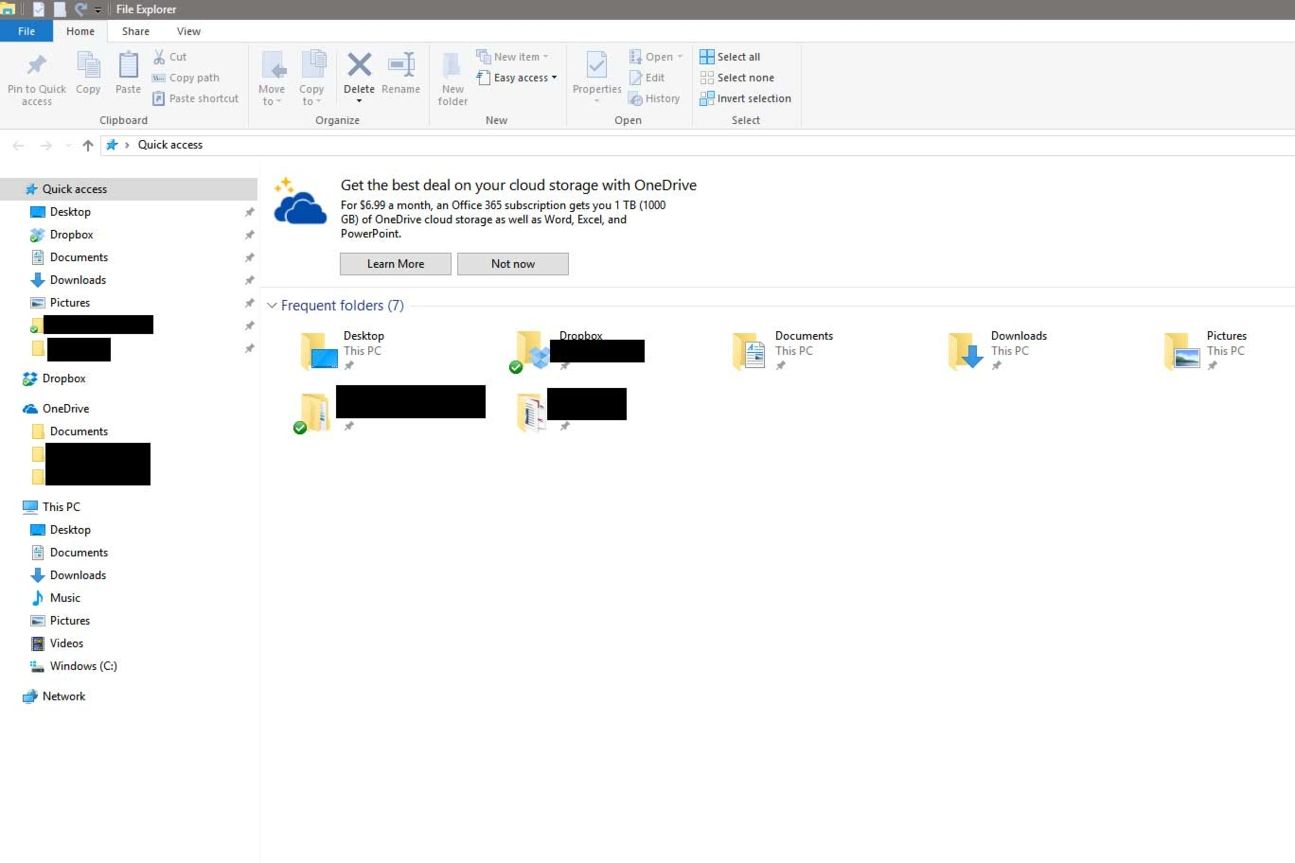Create a New folder from the ribbon
The image size is (1295, 863).
point(452,77)
